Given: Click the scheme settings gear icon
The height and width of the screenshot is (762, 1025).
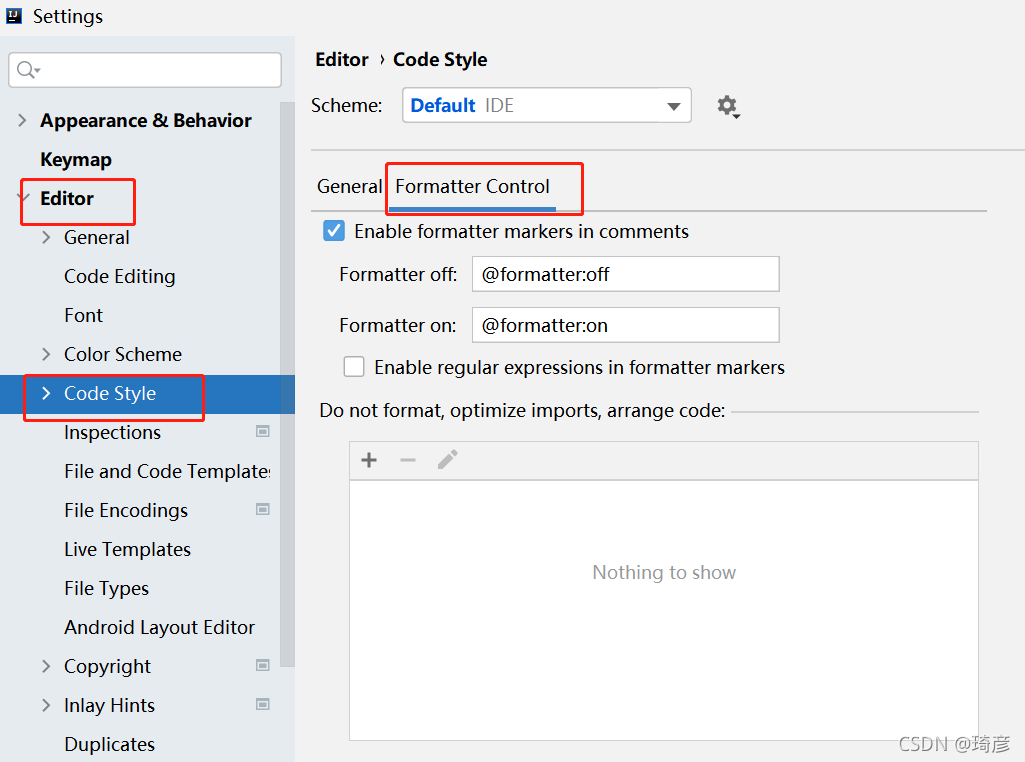Looking at the screenshot, I should (727, 106).
